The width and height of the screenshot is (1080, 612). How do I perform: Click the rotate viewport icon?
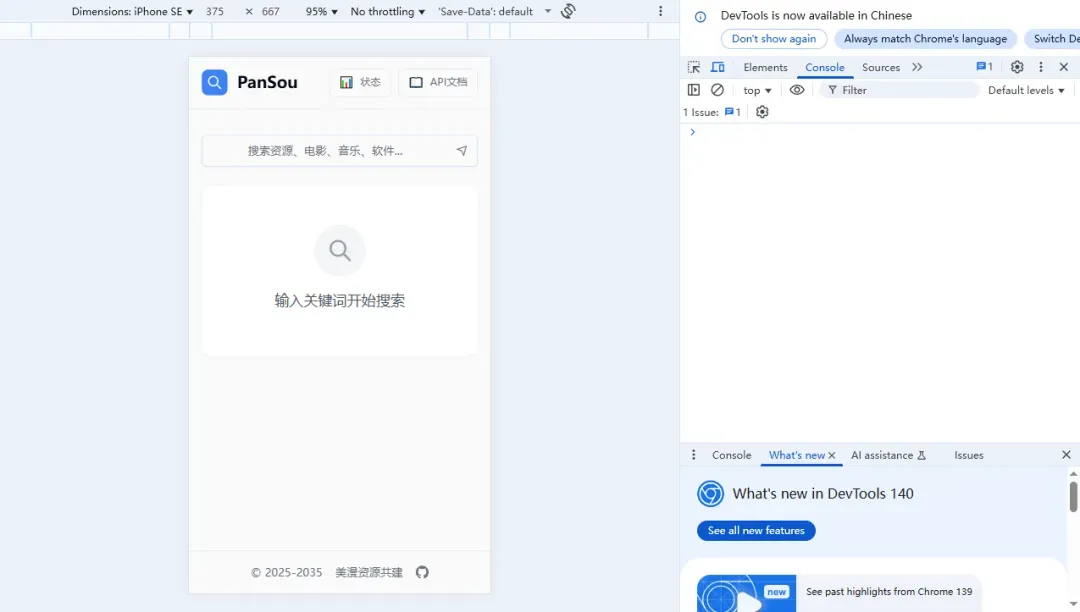click(567, 11)
